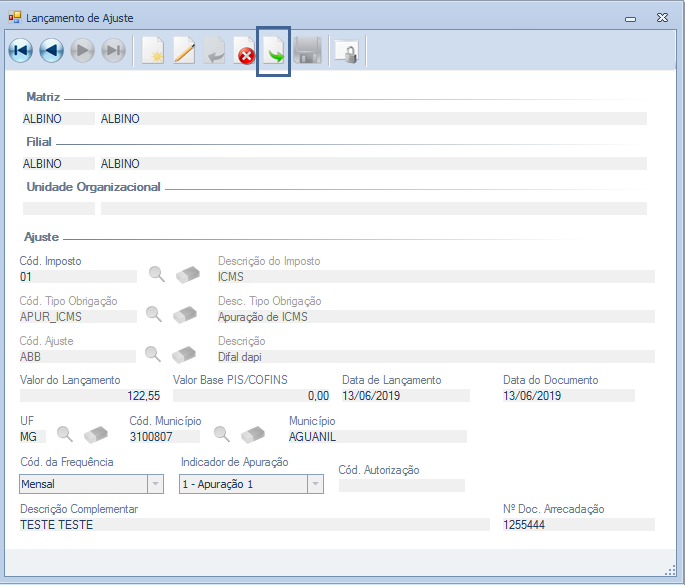This screenshot has height=587, width=685.
Task: Create a new record with toolbar icon
Action: (x=152, y=52)
